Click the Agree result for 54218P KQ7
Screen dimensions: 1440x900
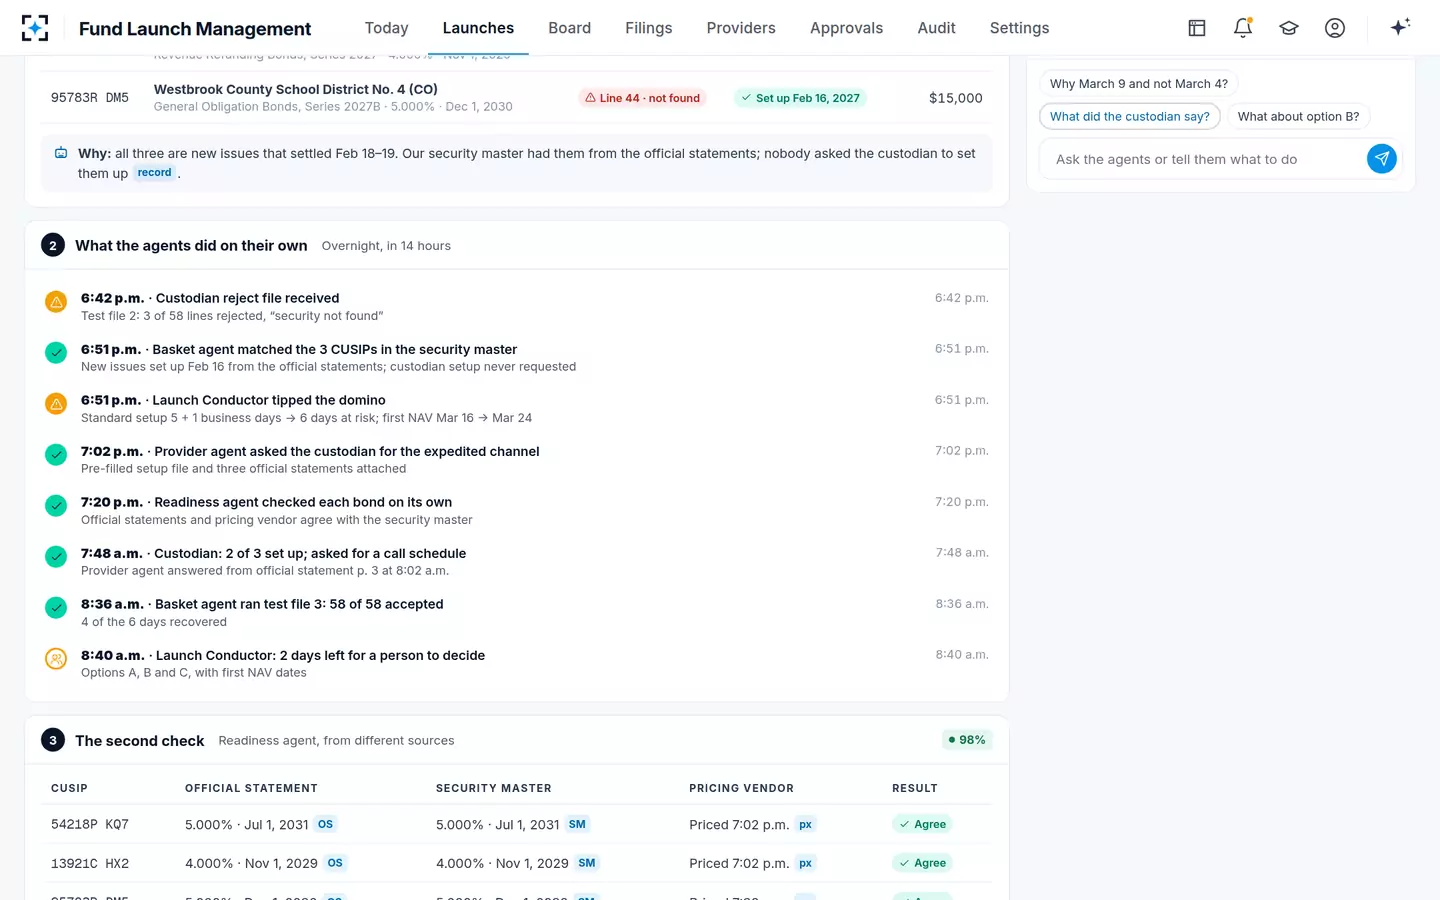tap(922, 824)
